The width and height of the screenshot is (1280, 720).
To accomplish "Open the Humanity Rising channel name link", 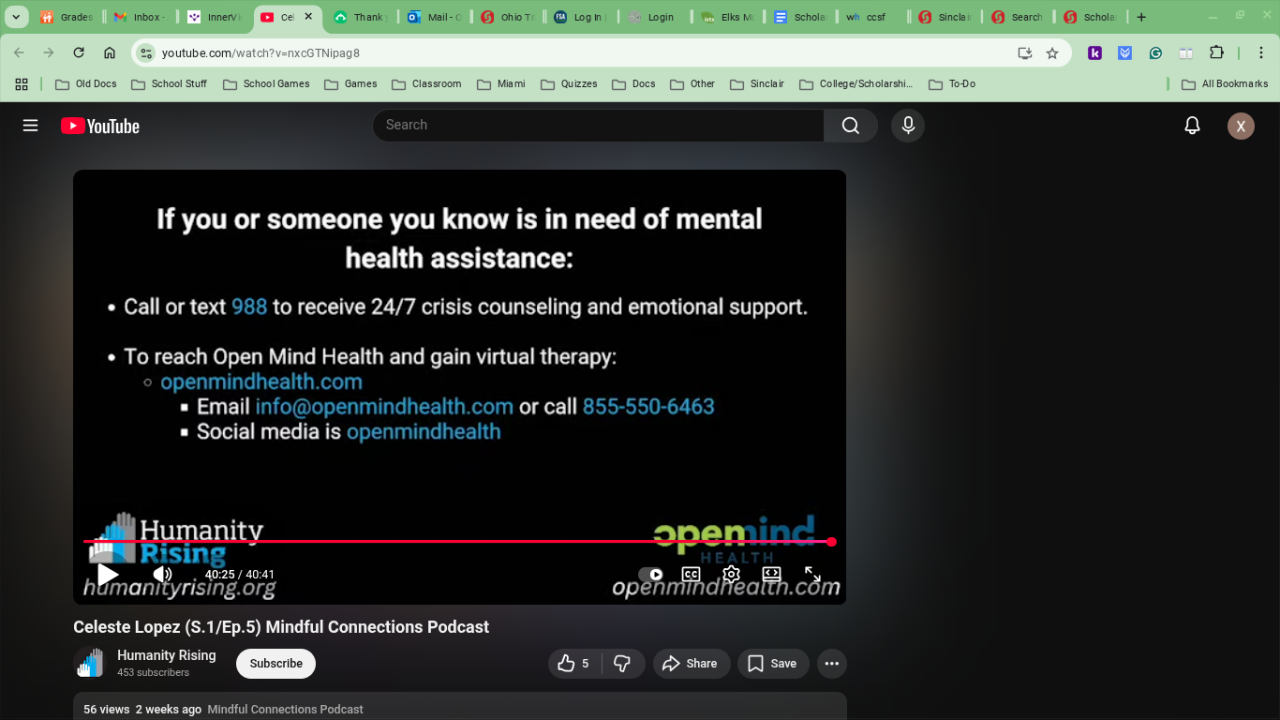I will coord(166,655).
